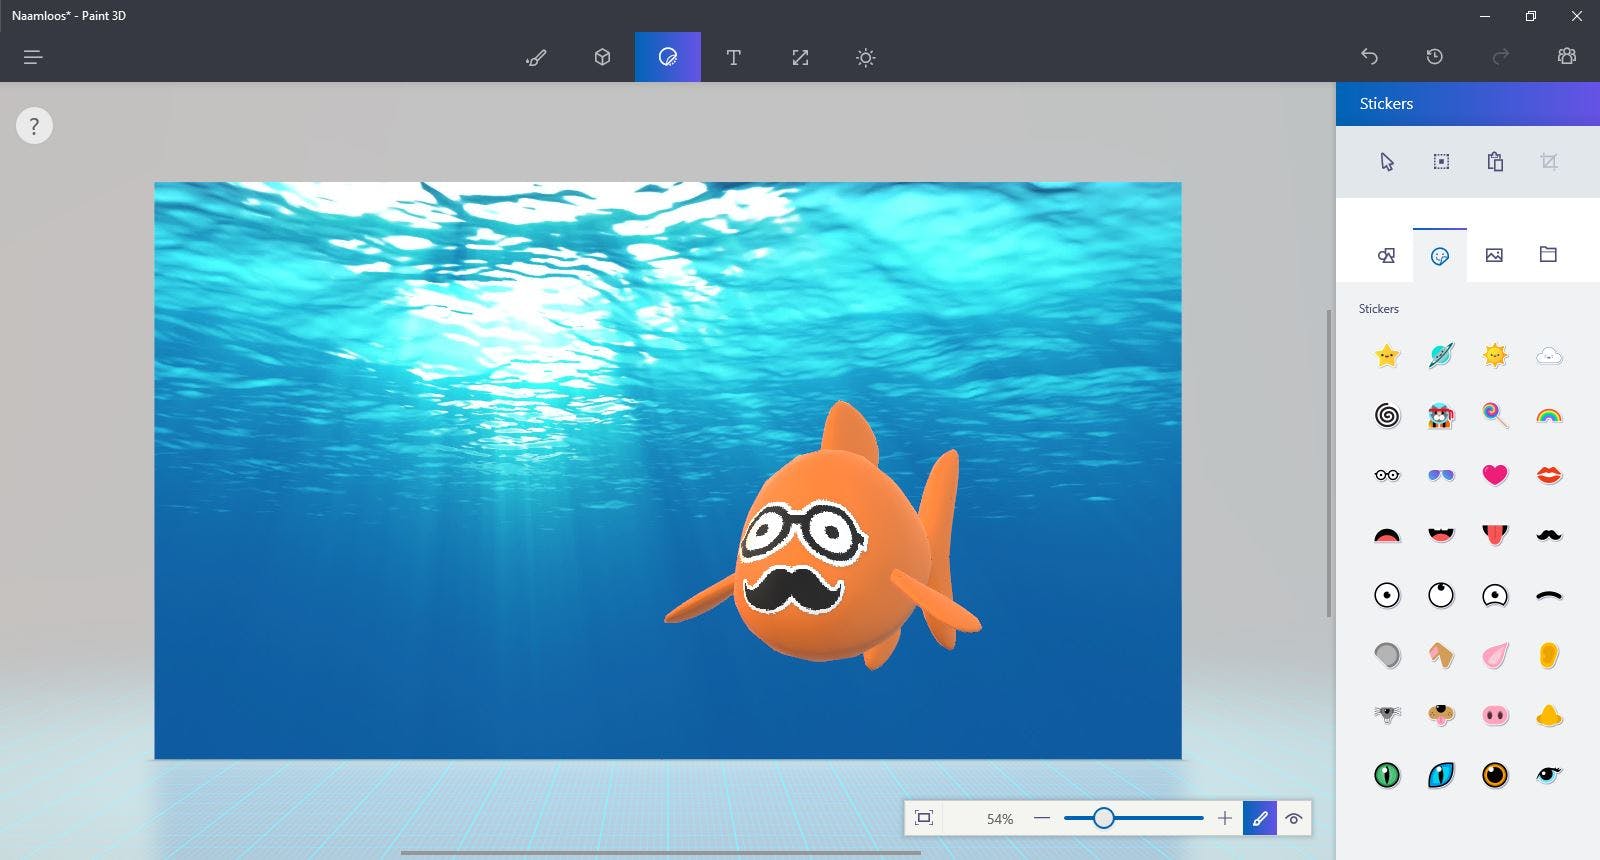Switch to the shapes stickers tab
The width and height of the screenshot is (1600, 860).
(1386, 255)
